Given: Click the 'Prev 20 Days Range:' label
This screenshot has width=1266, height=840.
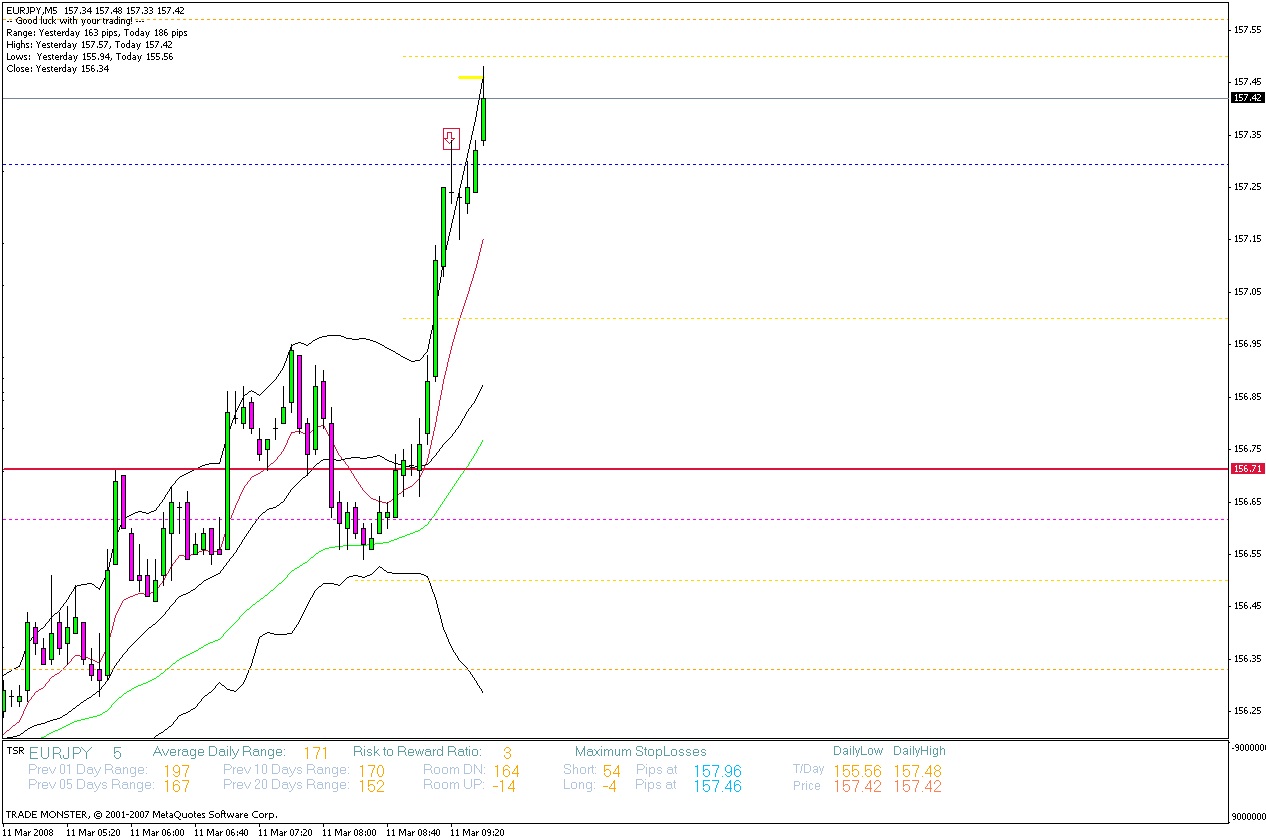Looking at the screenshot, I should point(286,785).
